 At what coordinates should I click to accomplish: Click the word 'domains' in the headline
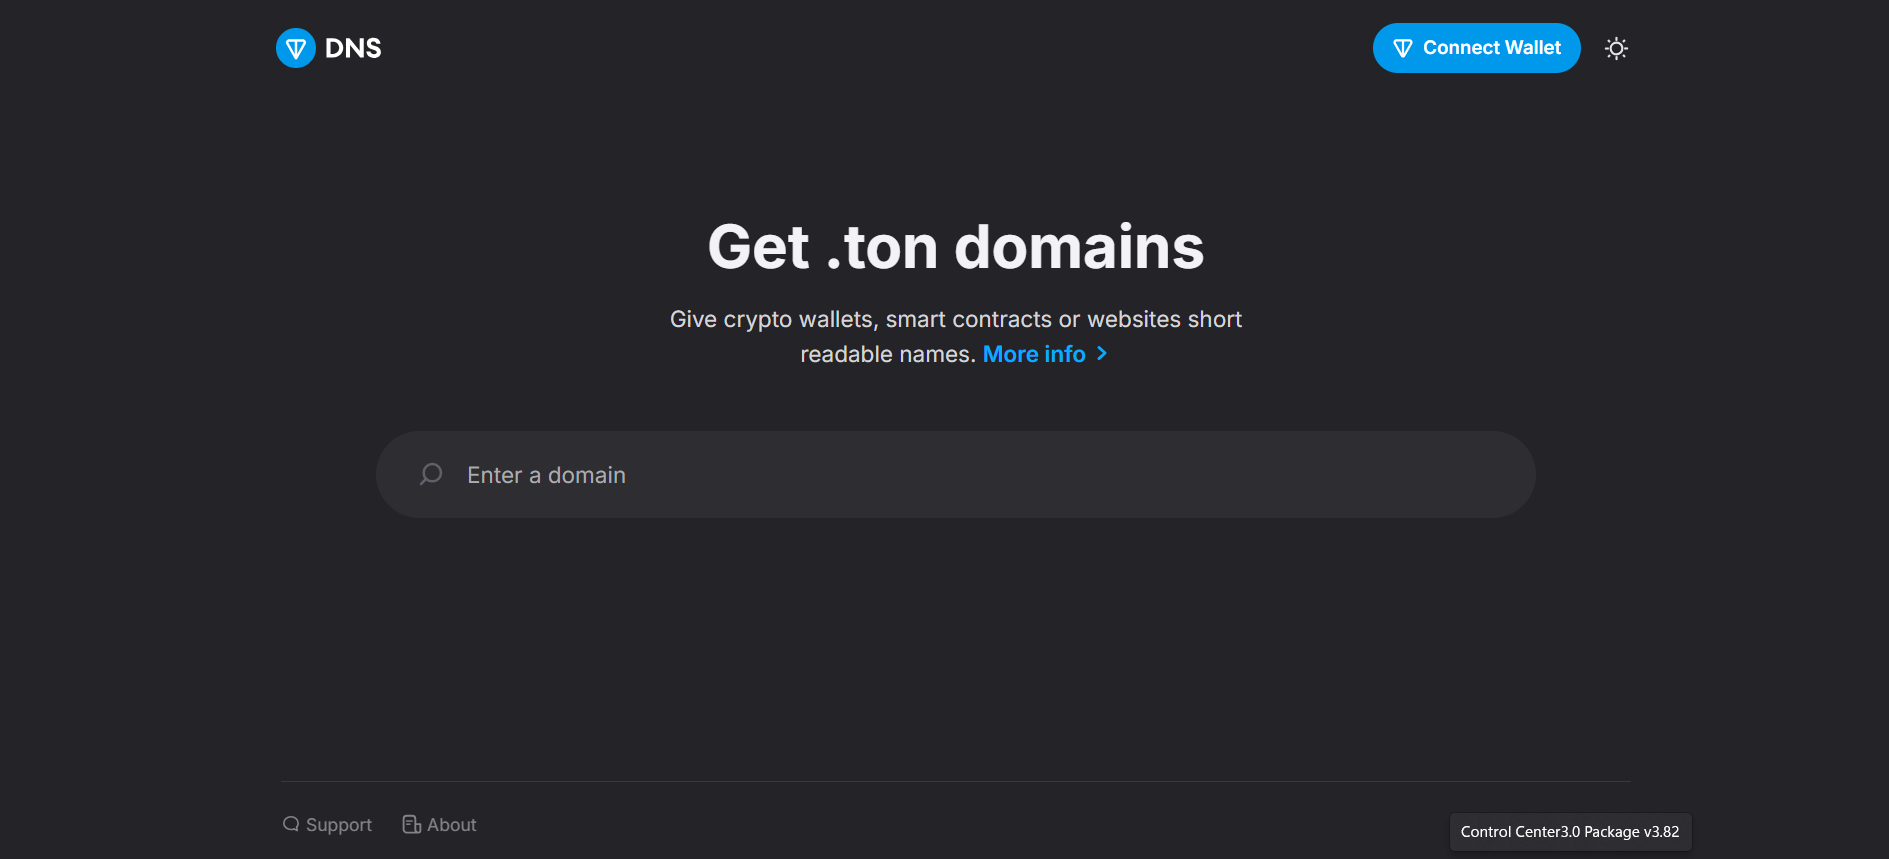coord(1079,247)
